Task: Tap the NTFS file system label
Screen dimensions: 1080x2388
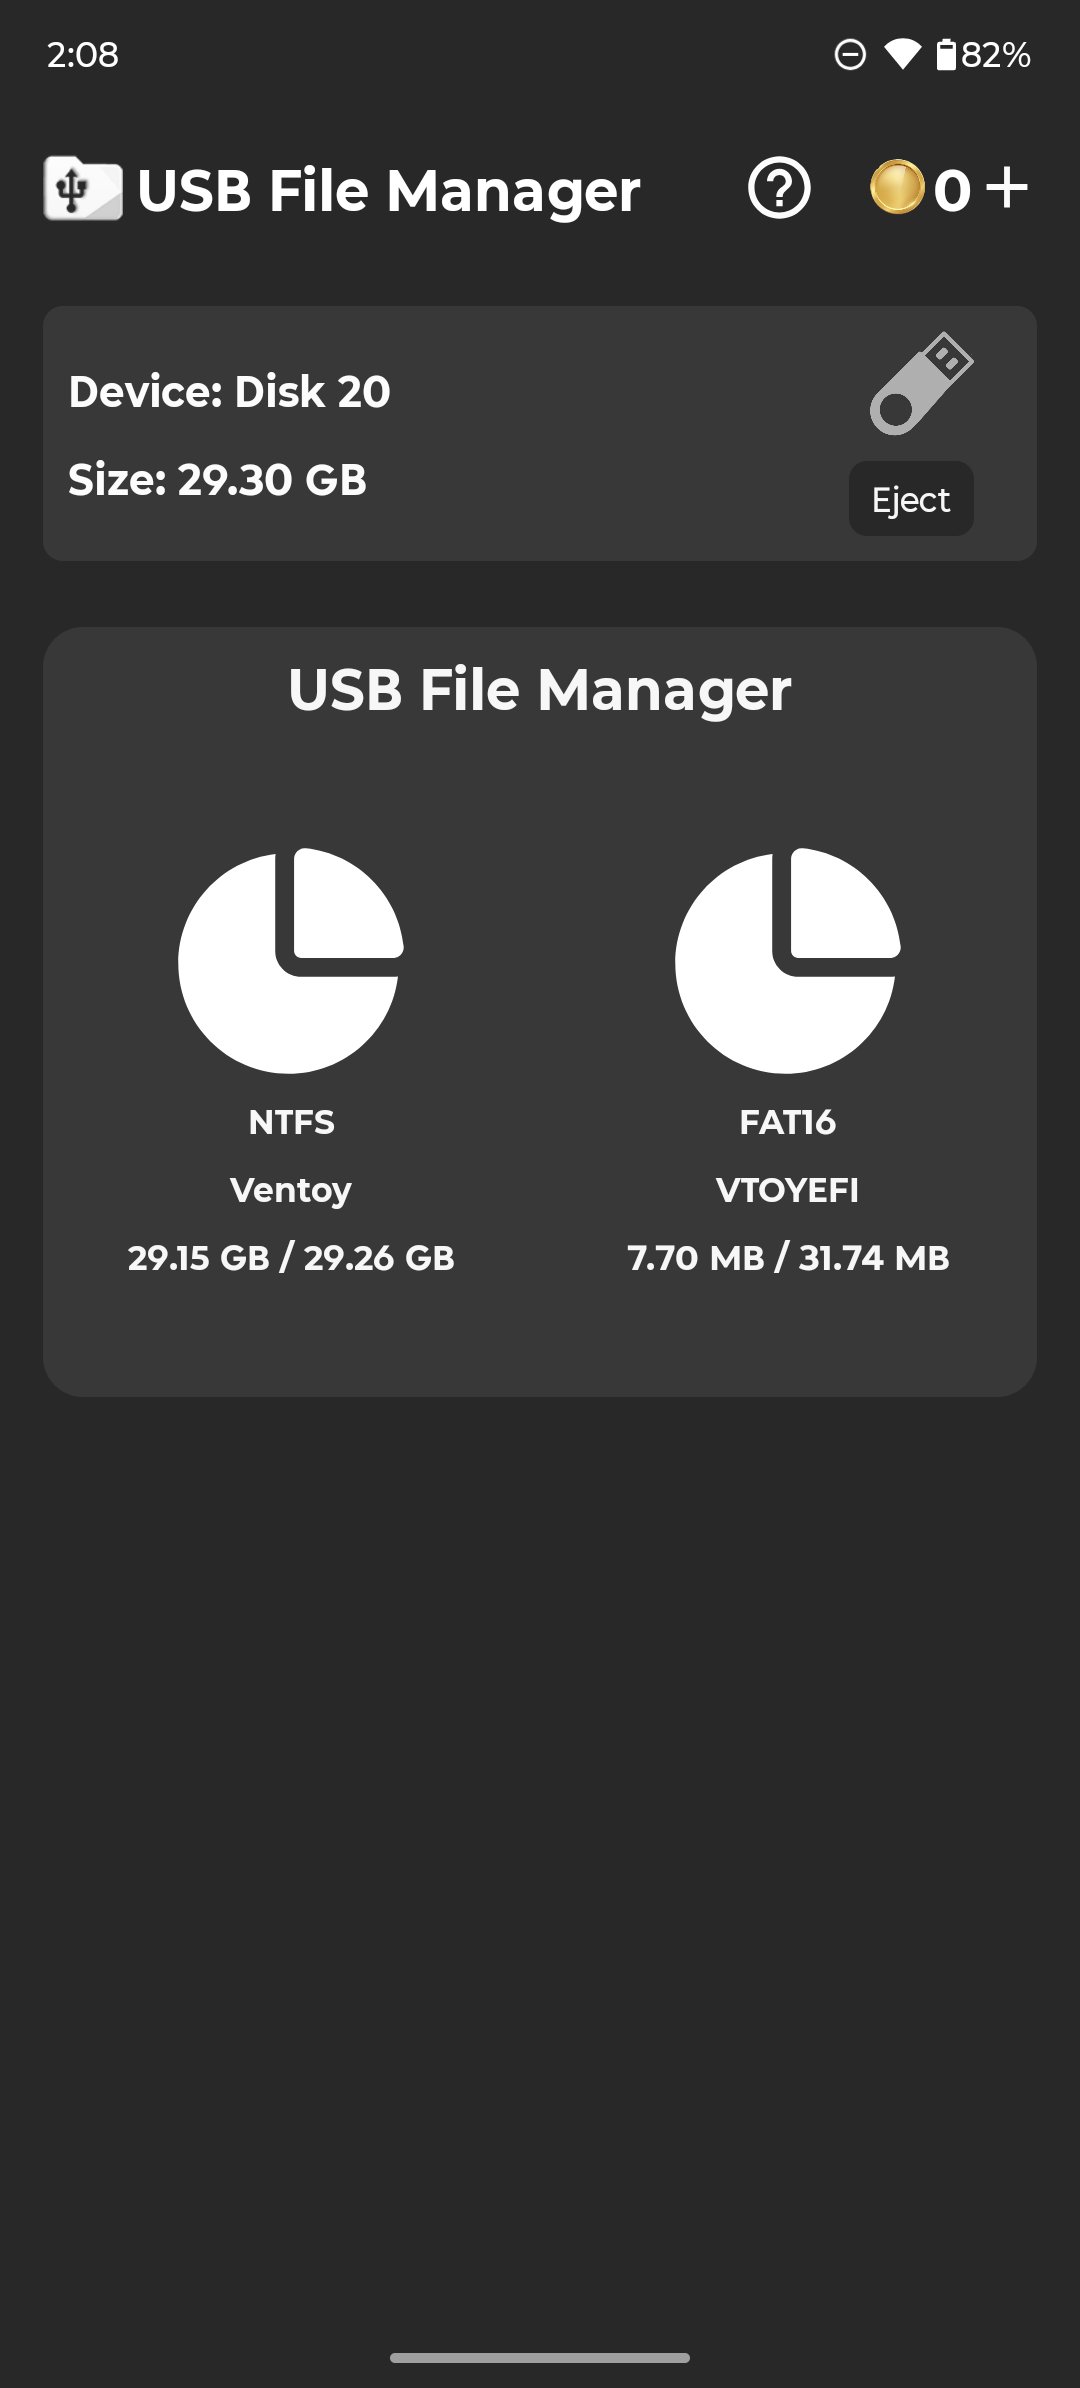Action: [291, 1122]
